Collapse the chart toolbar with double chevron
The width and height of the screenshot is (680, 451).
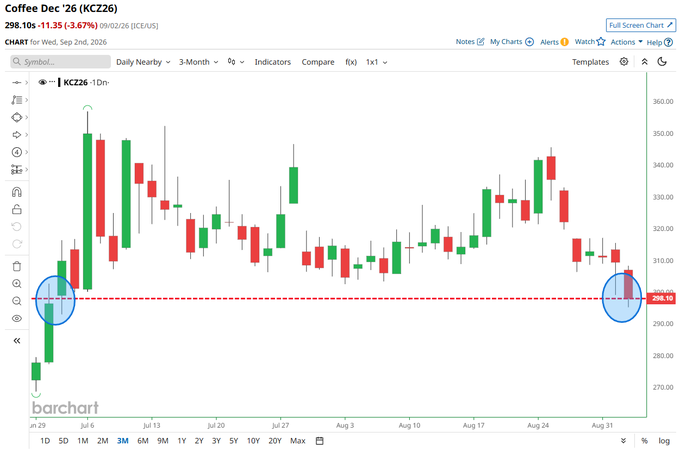point(644,62)
